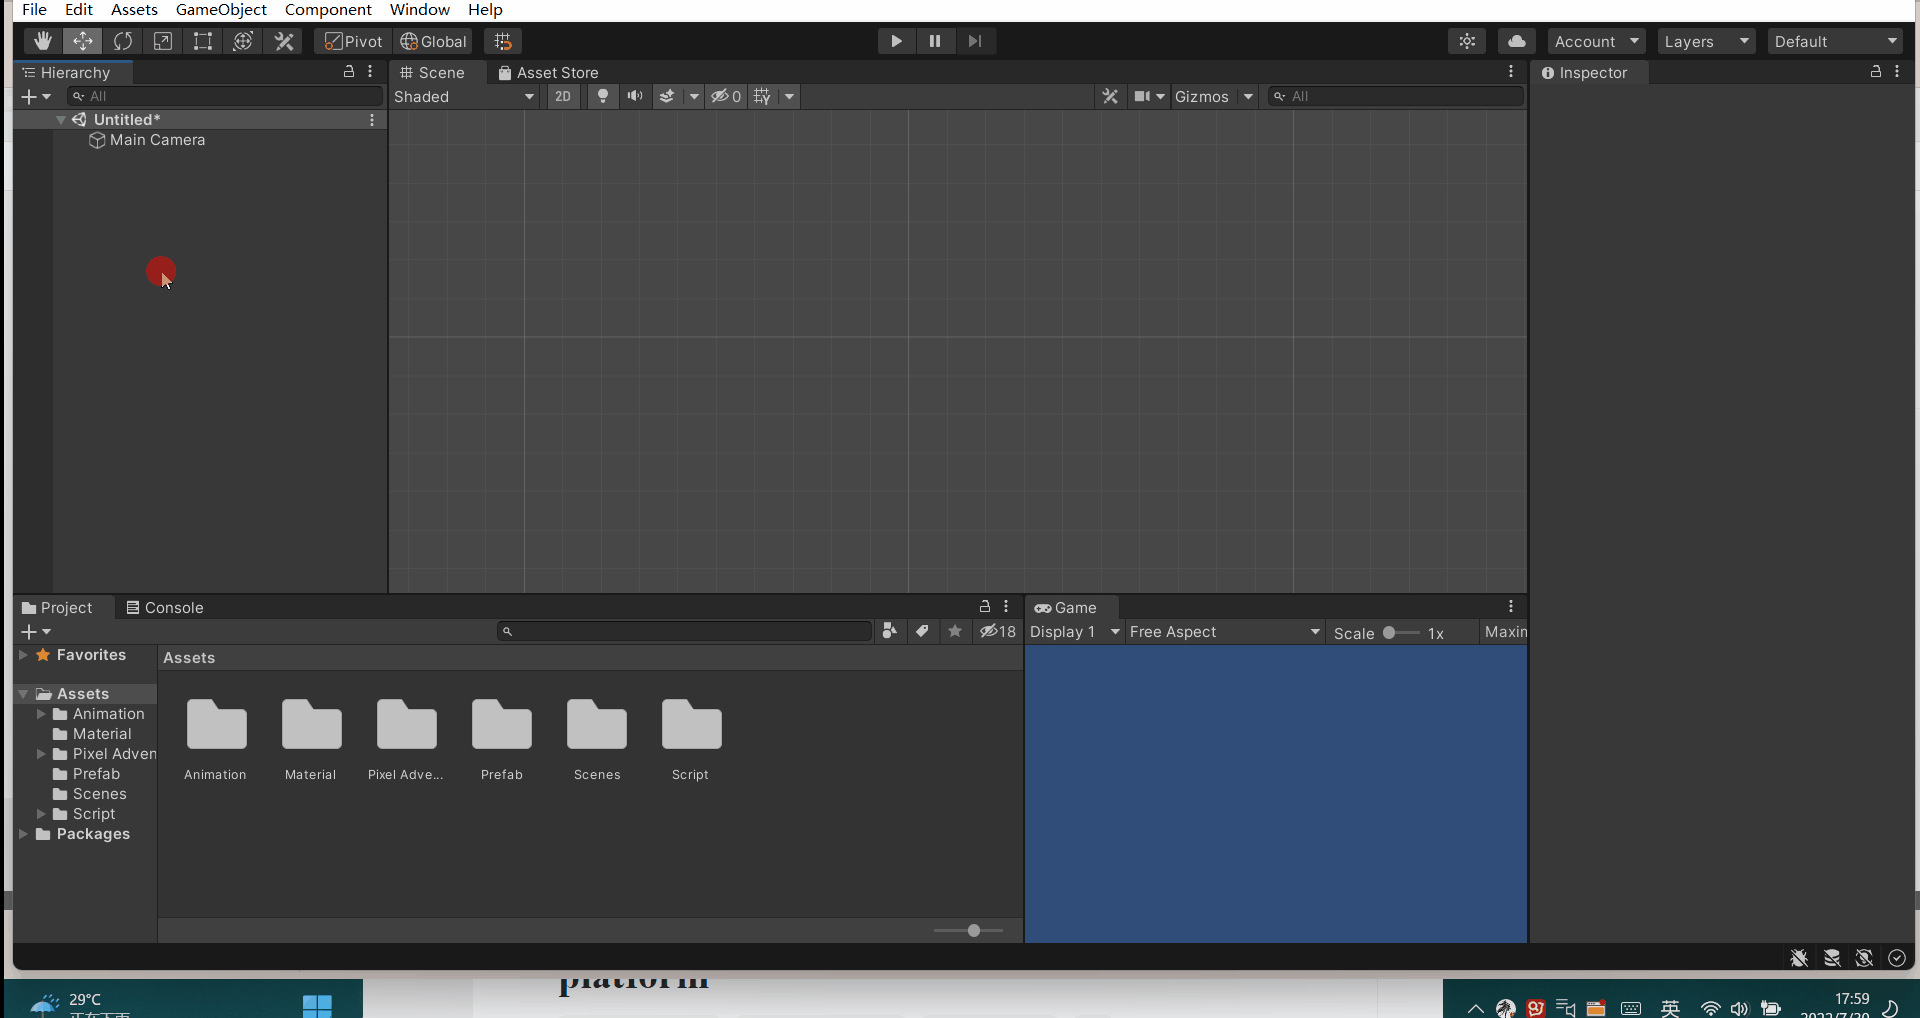Switch the Pivot toggle to Center
The image size is (1920, 1018).
pyautogui.click(x=351, y=41)
